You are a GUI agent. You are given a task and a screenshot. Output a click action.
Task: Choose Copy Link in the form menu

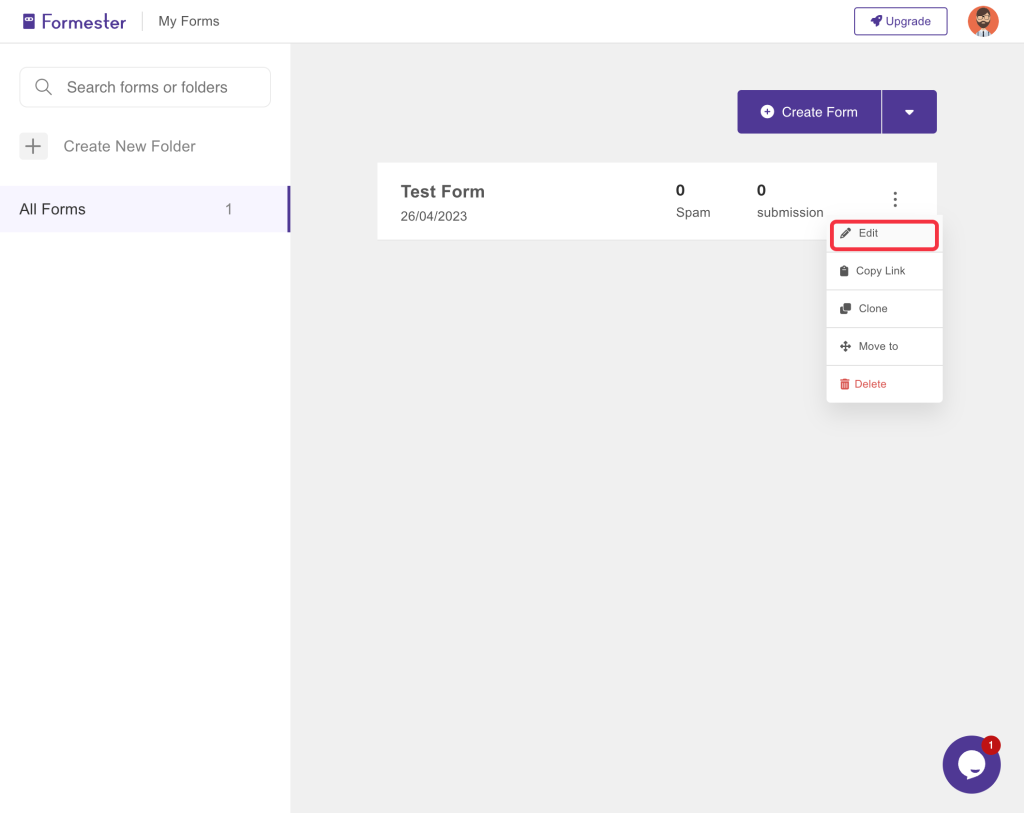tap(881, 271)
